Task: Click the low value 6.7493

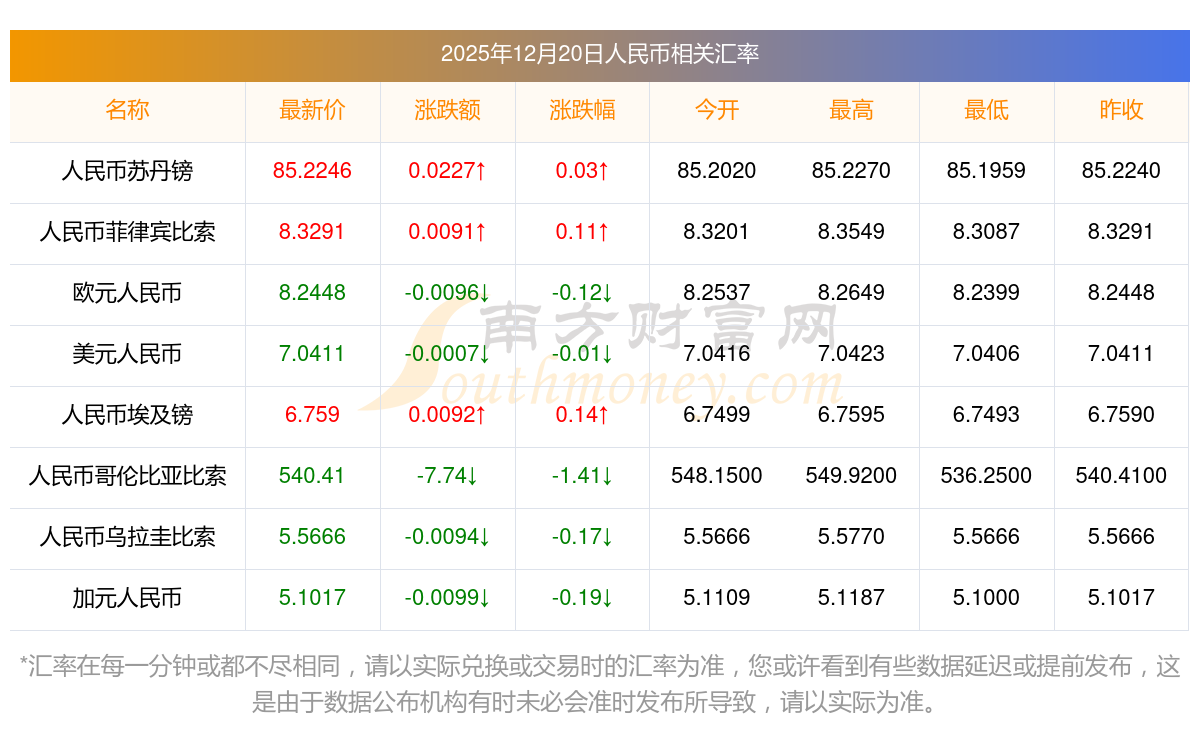Action: tap(986, 415)
